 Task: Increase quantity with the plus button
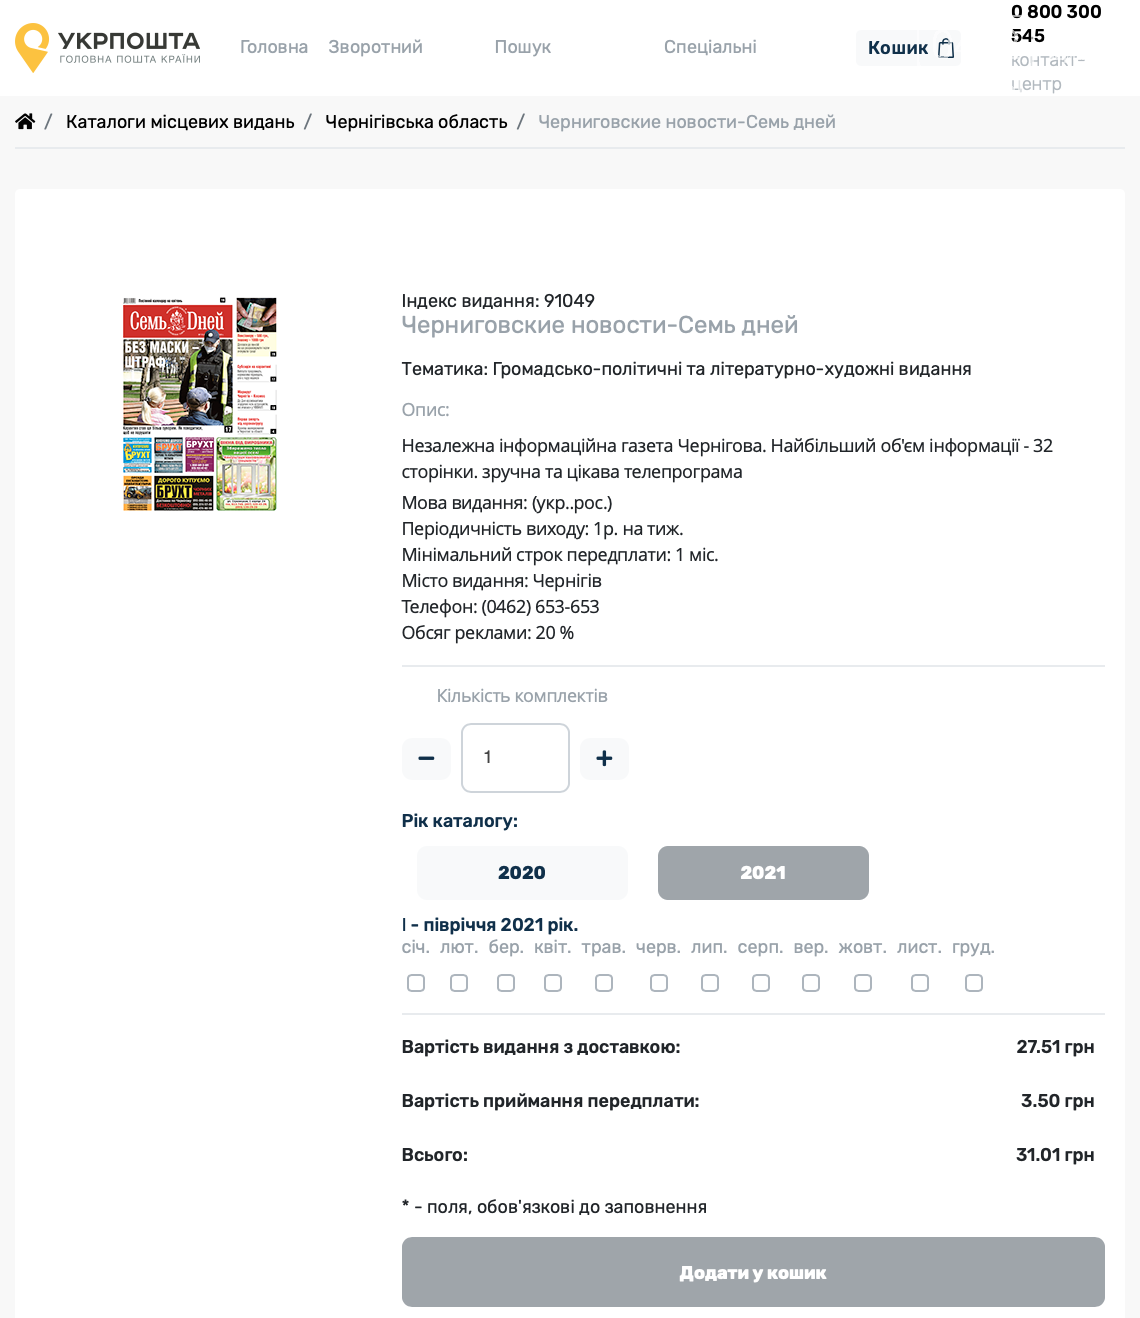[x=604, y=758]
